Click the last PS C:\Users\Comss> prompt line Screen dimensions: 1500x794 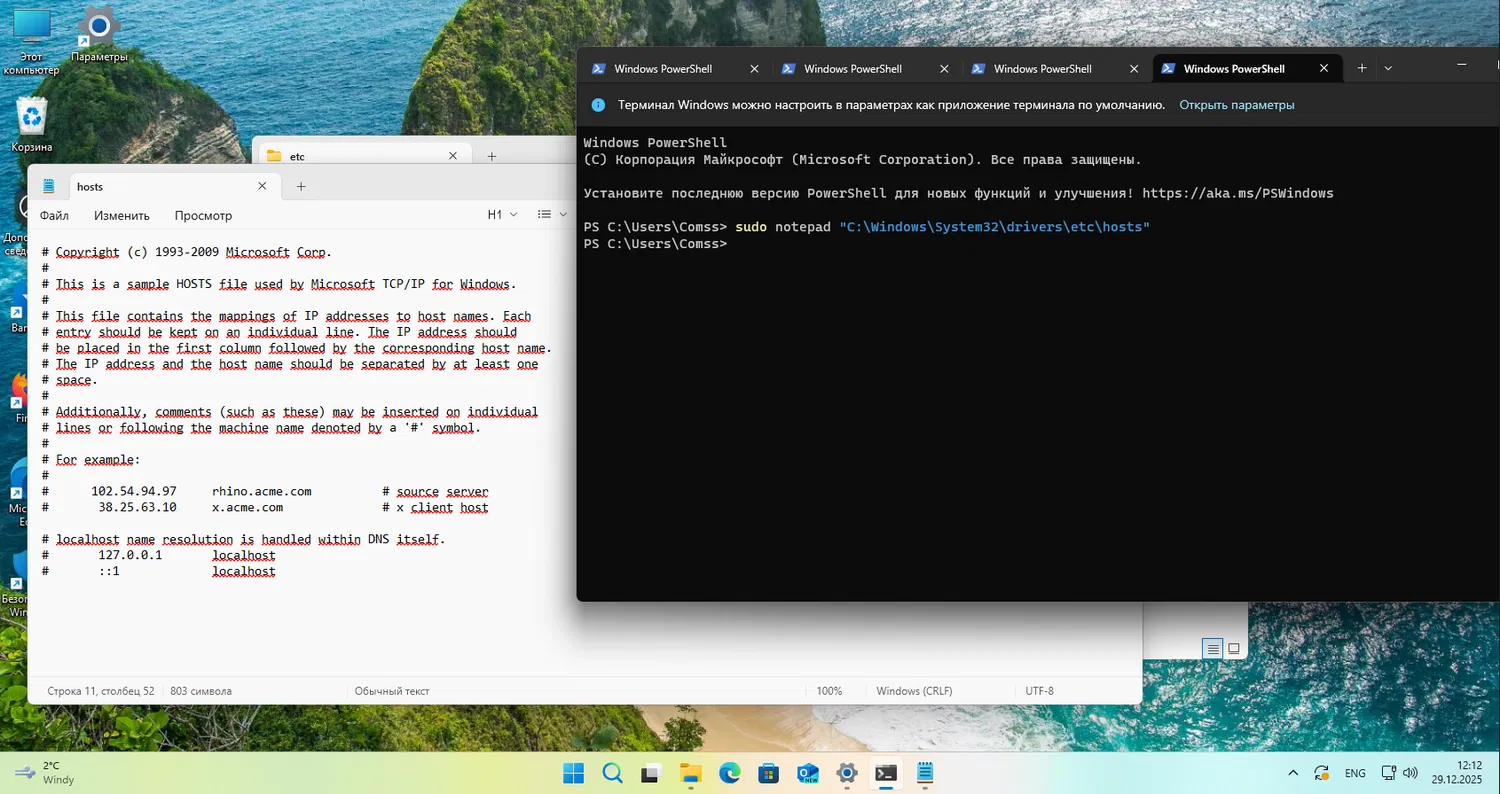click(655, 244)
